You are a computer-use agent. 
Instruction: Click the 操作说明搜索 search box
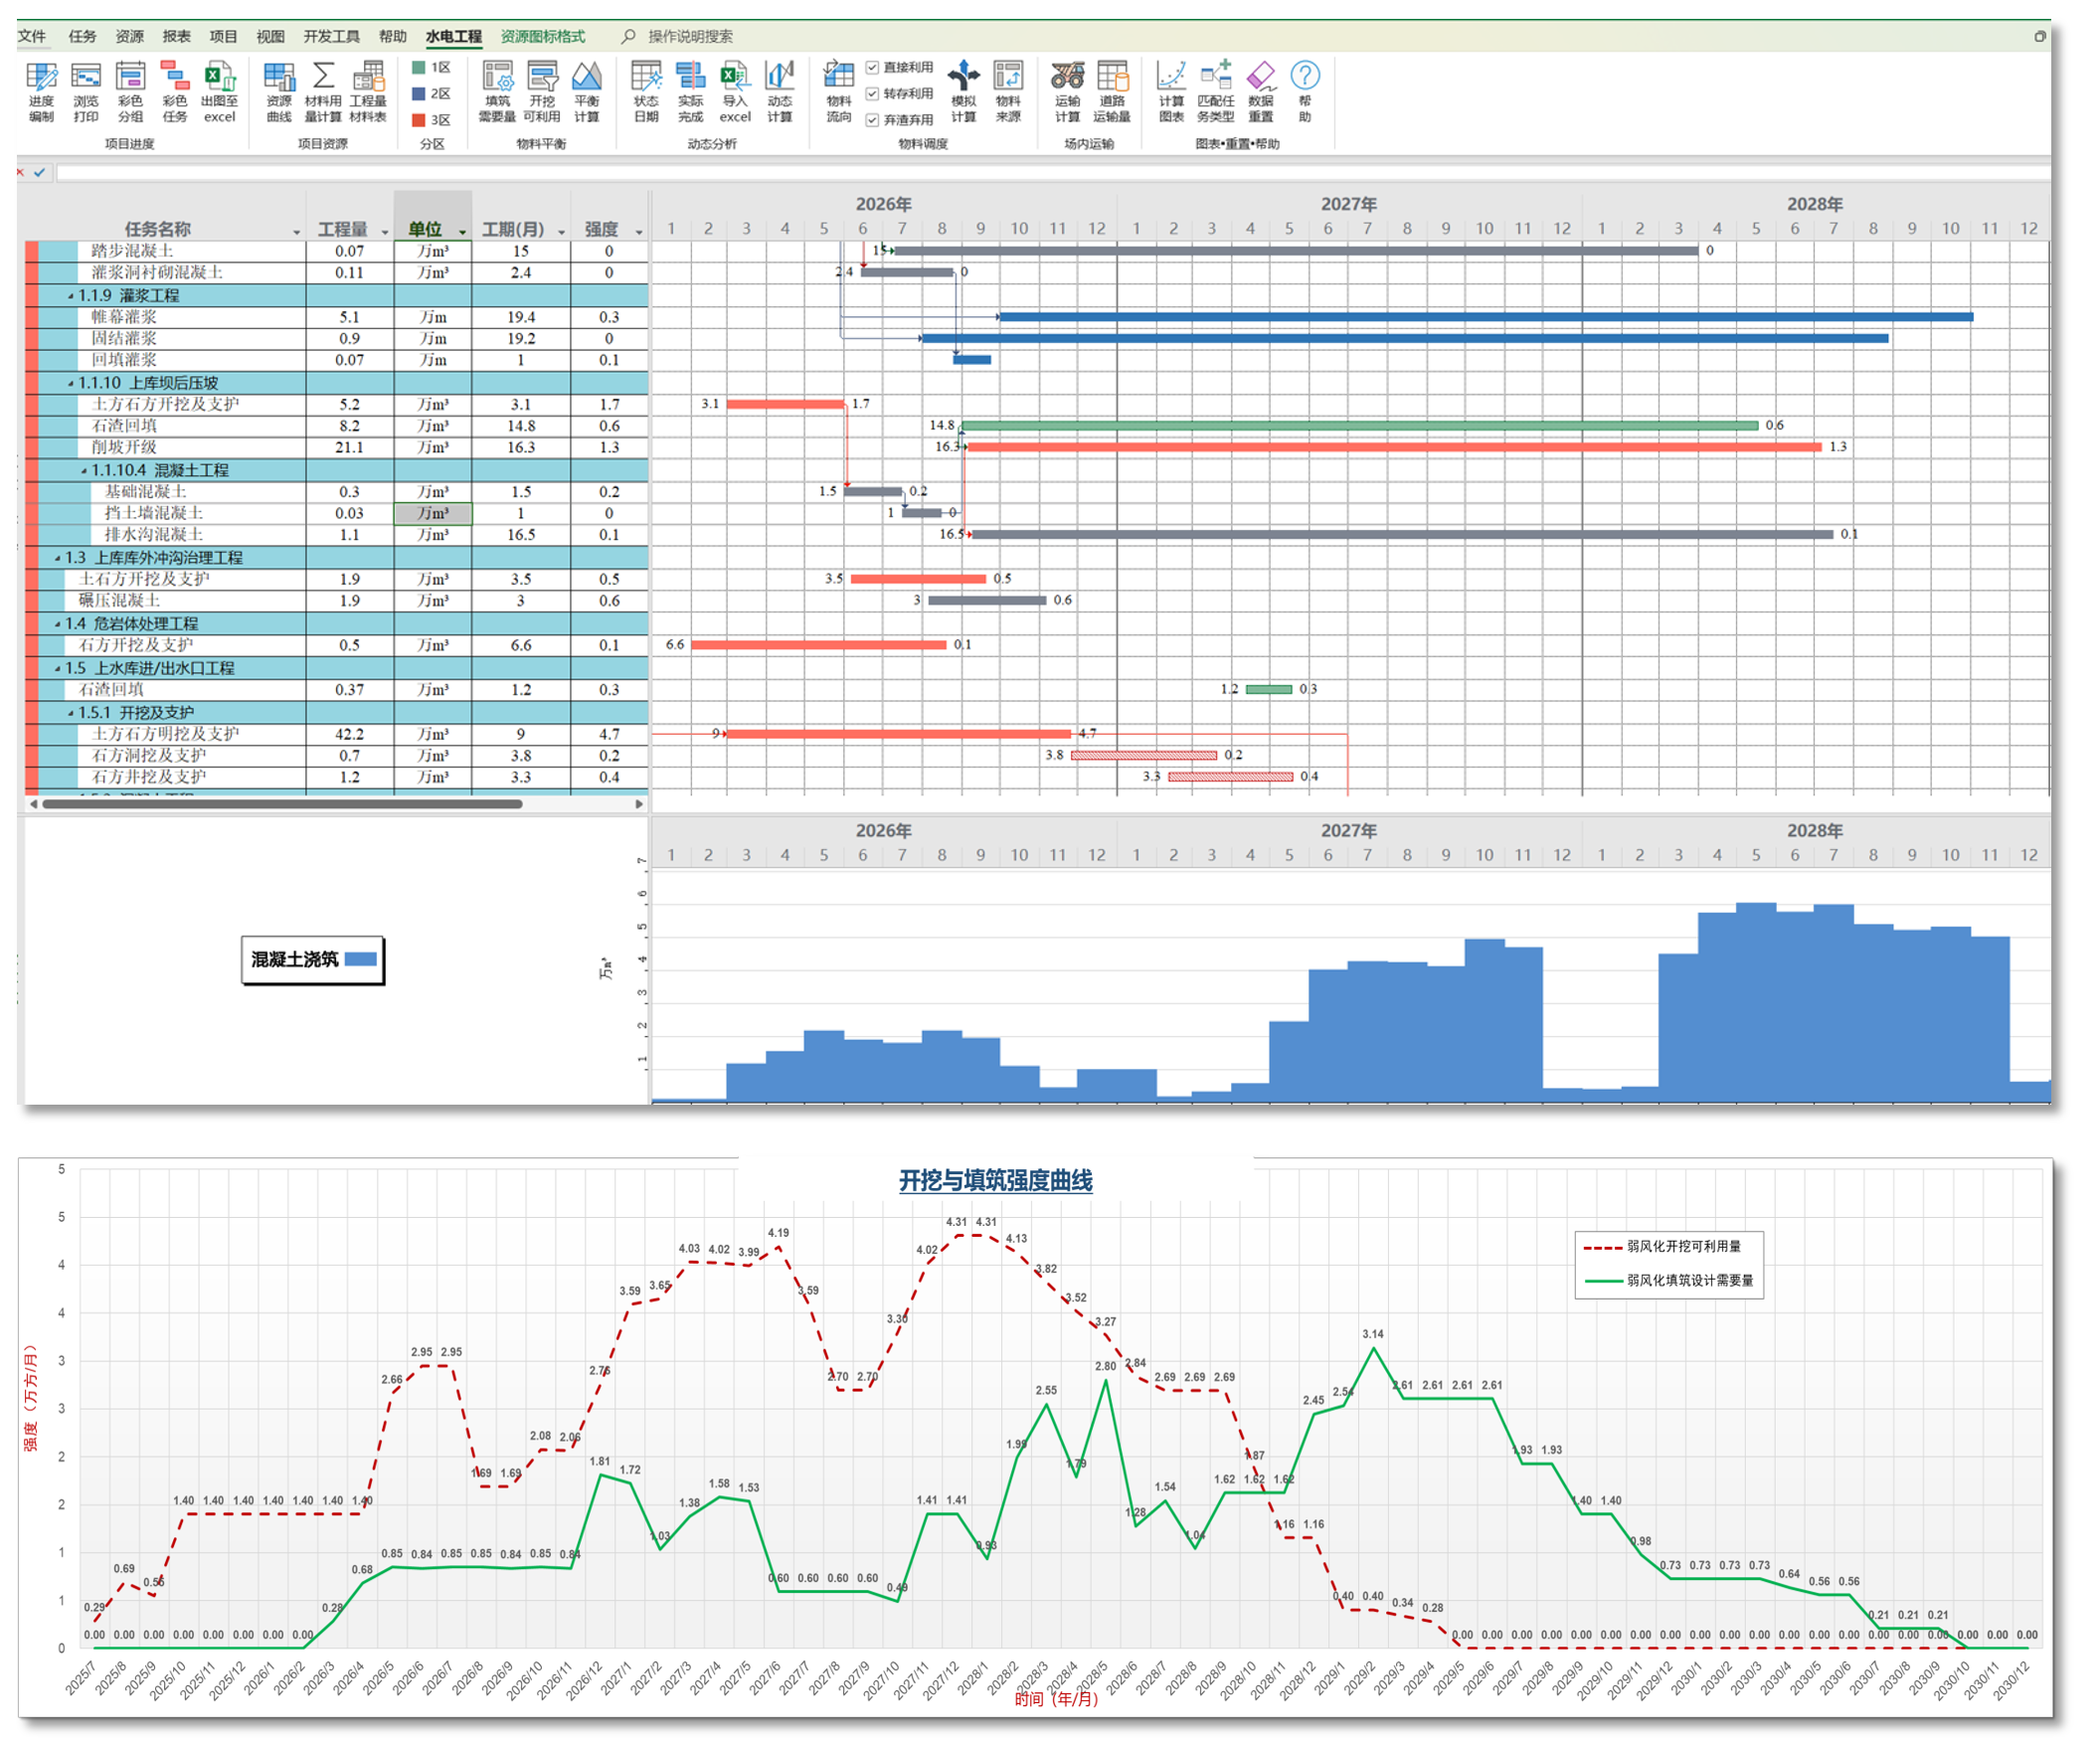[690, 37]
